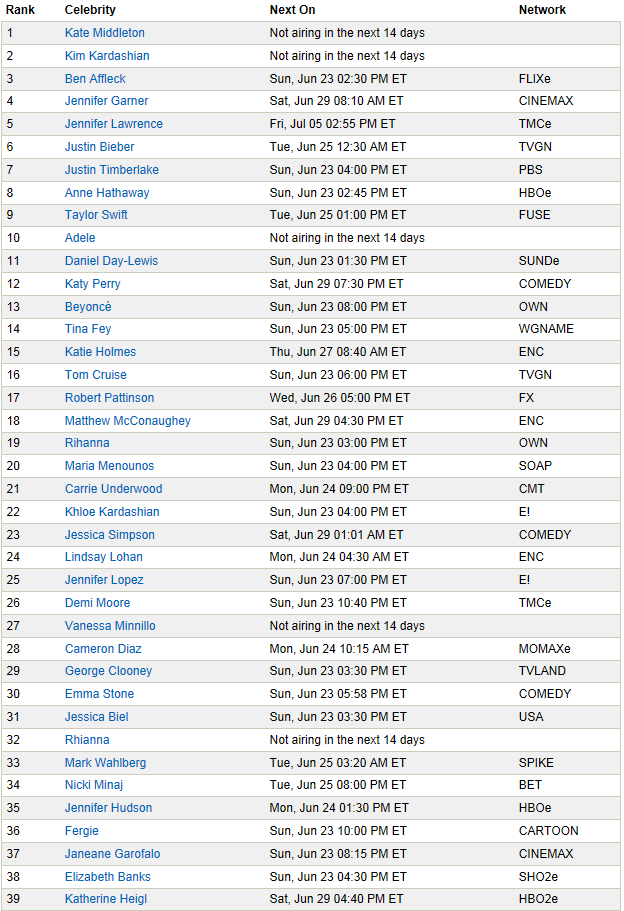Click the Taylor Swift link

[x=96, y=215]
